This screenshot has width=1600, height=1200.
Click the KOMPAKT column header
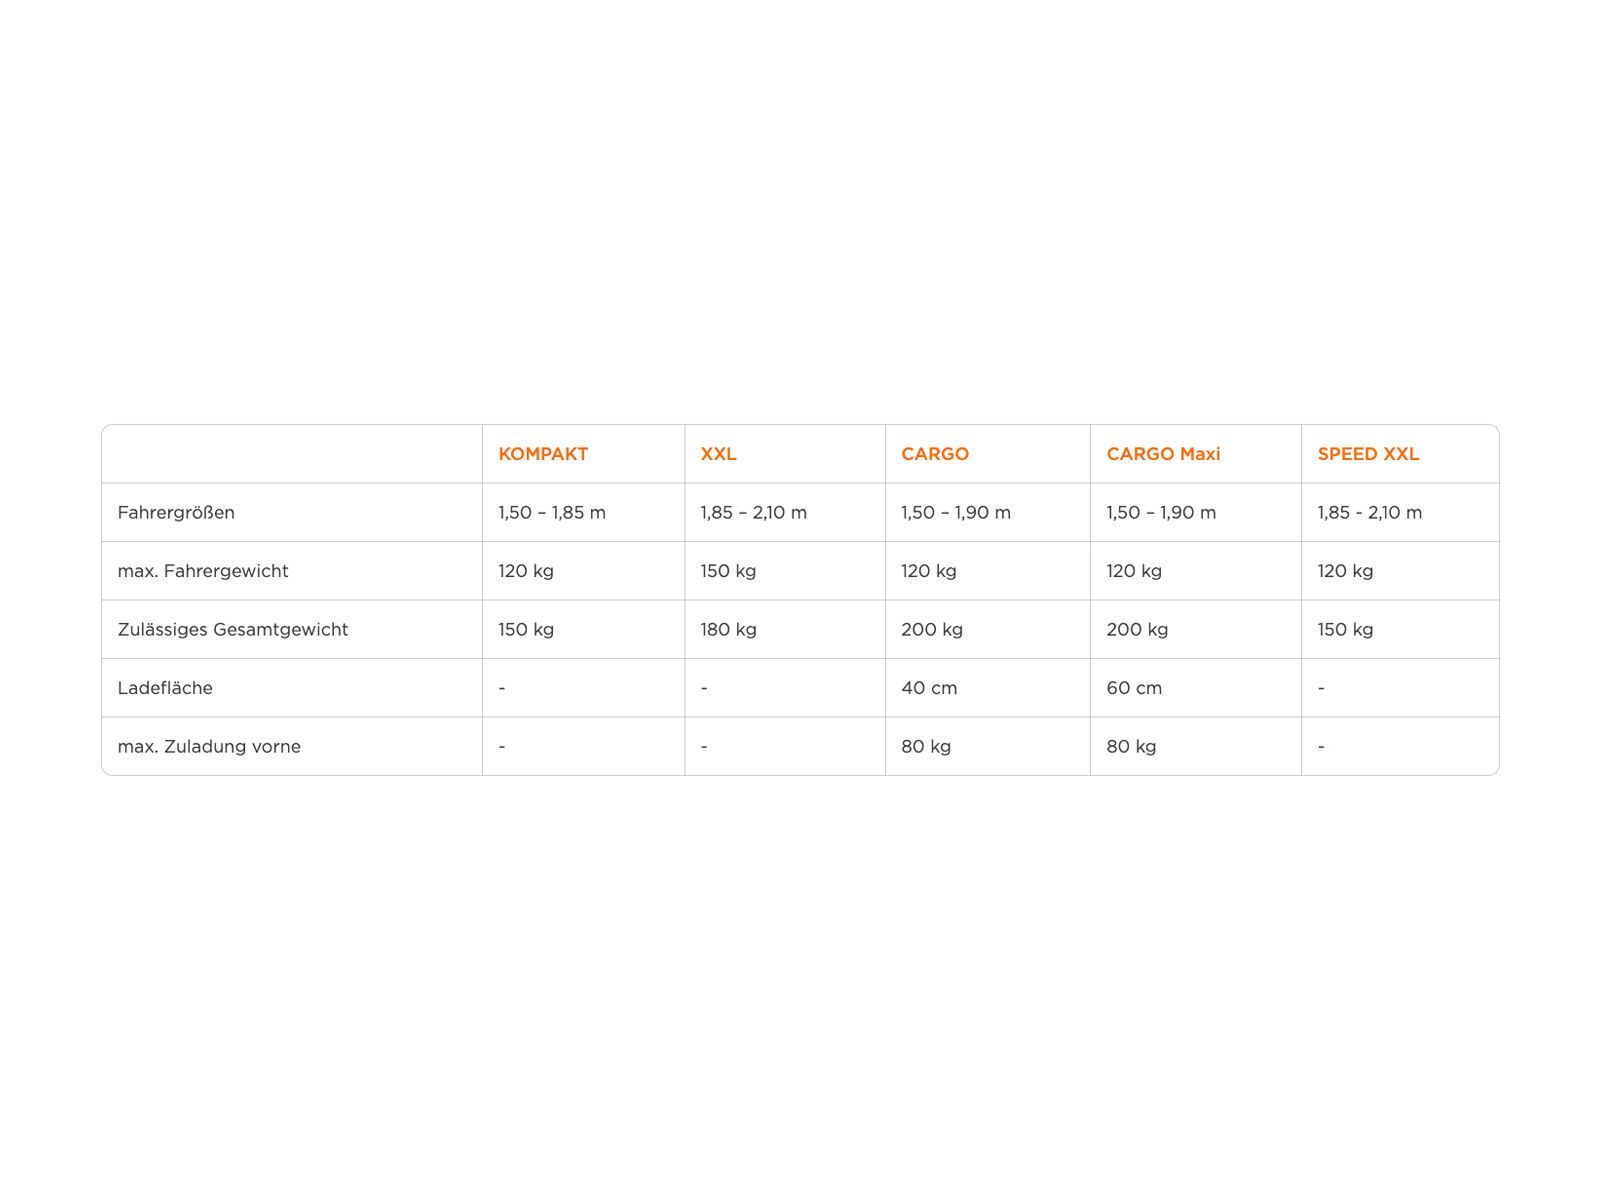[543, 454]
